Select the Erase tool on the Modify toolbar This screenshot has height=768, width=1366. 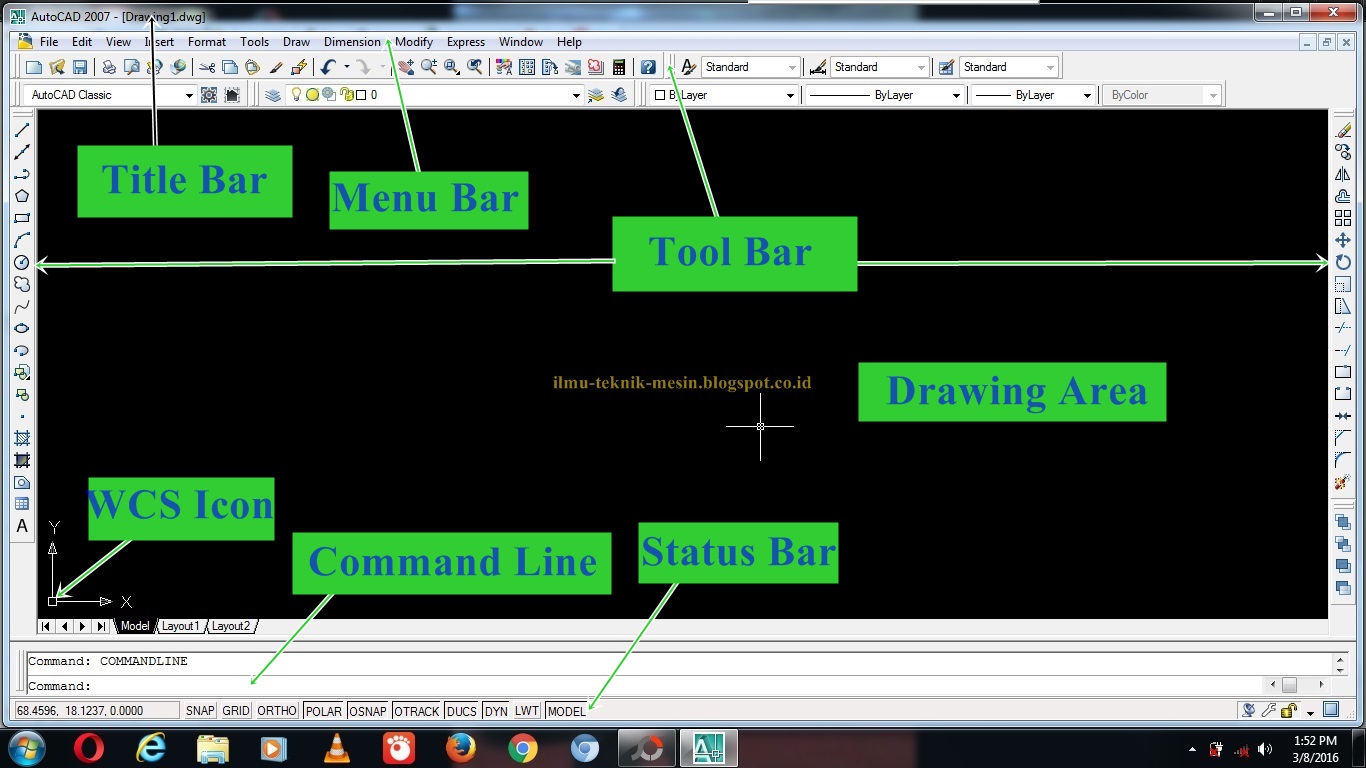1345,129
